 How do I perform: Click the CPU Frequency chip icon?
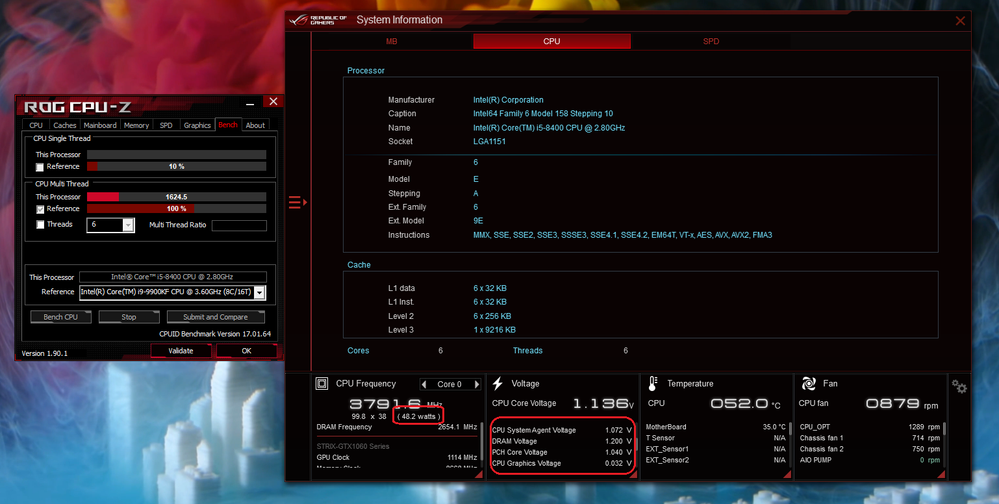(x=322, y=384)
